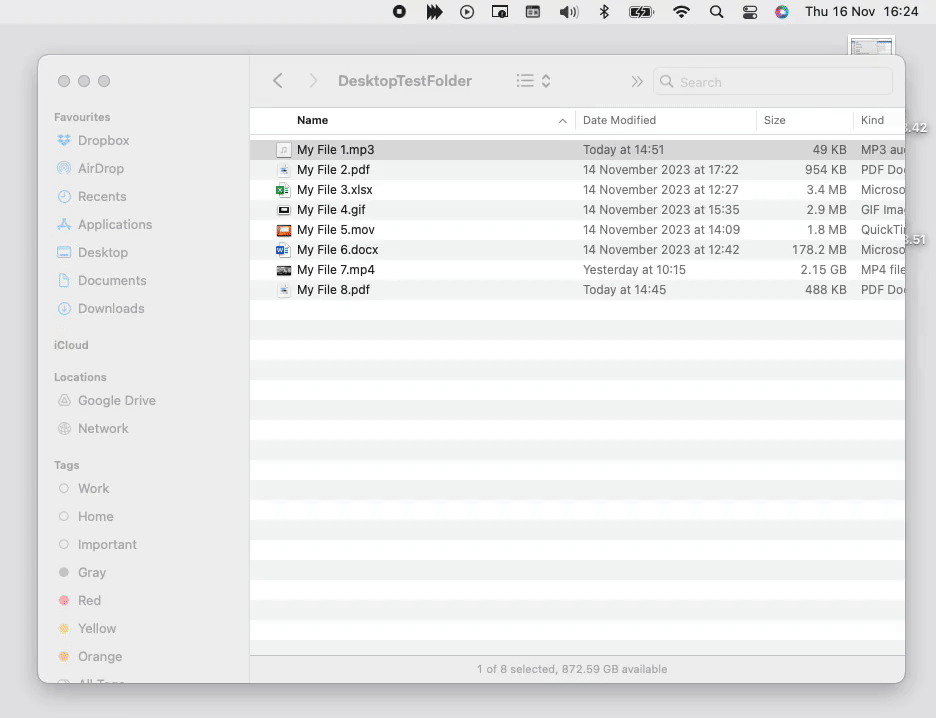This screenshot has width=936, height=718.
Task: Click the 178.2 MB size value
Action: pos(819,249)
